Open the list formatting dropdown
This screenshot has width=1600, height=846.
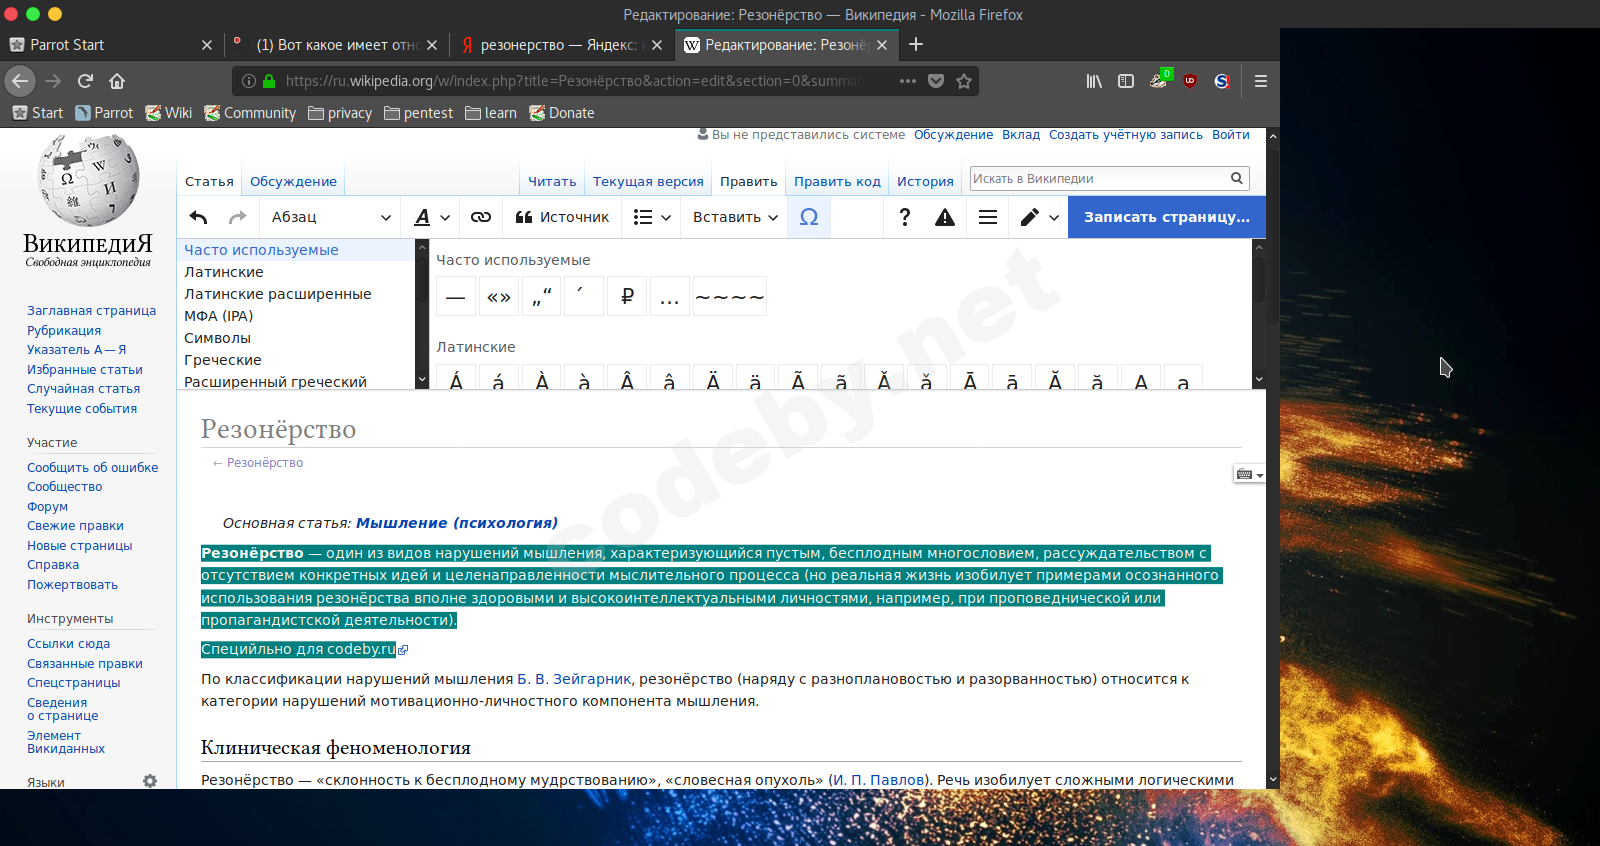pos(652,217)
